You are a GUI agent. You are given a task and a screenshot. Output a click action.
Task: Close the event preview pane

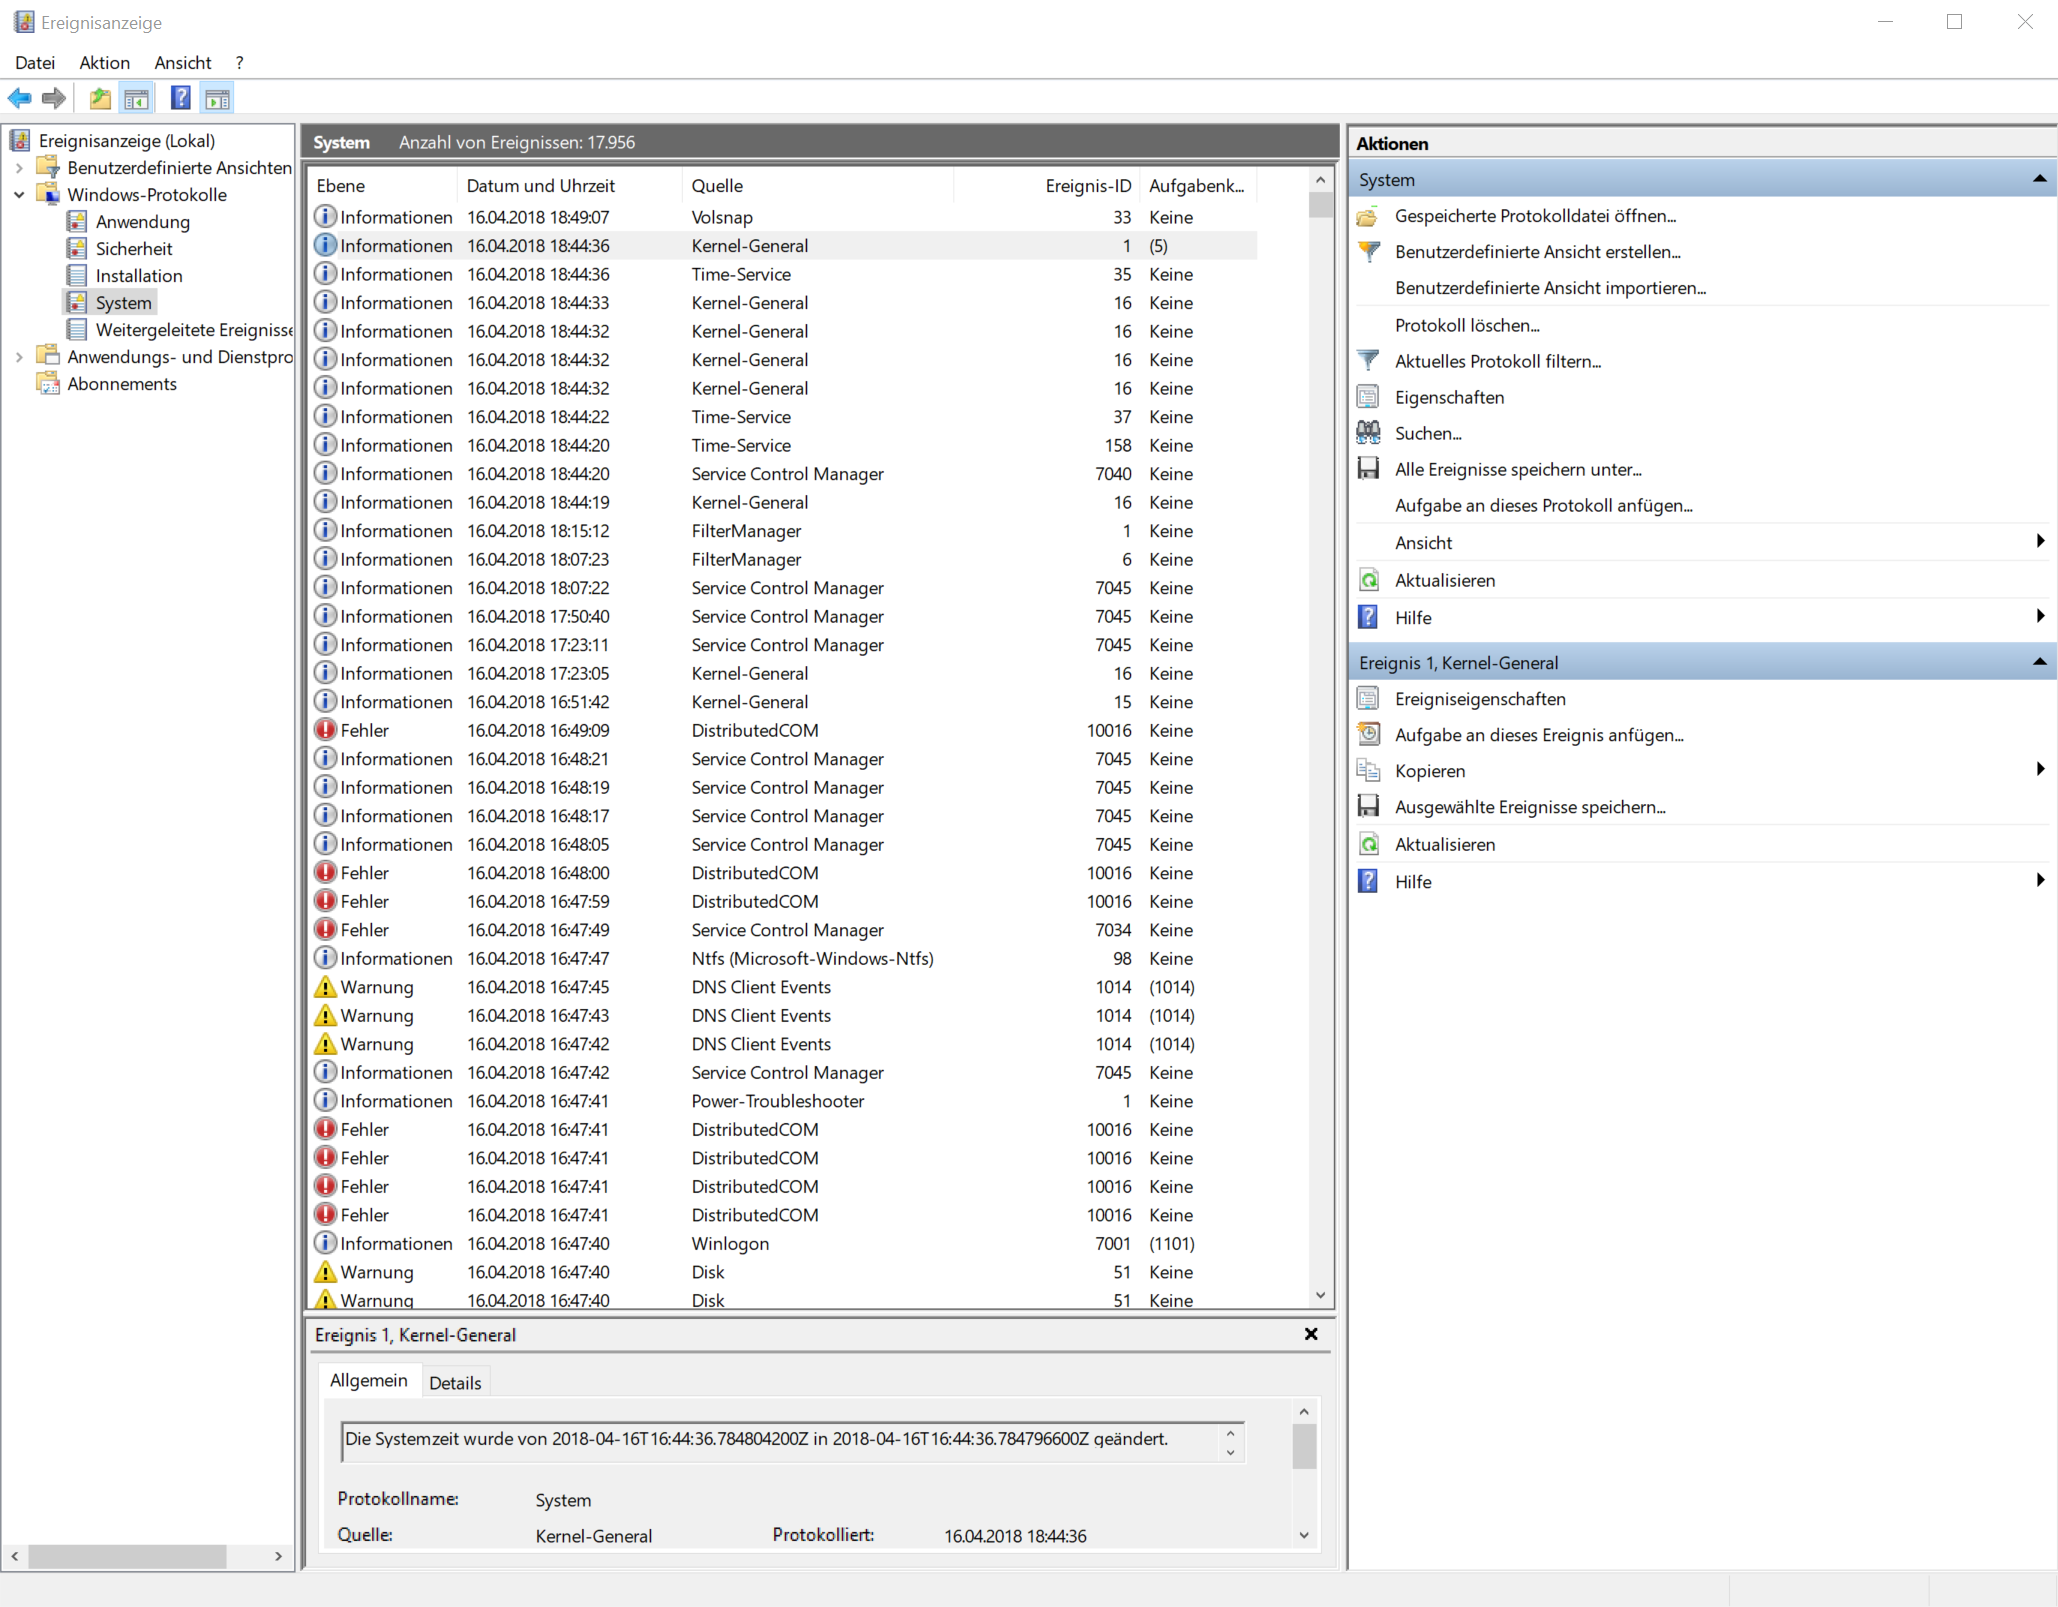pos(1311,1334)
